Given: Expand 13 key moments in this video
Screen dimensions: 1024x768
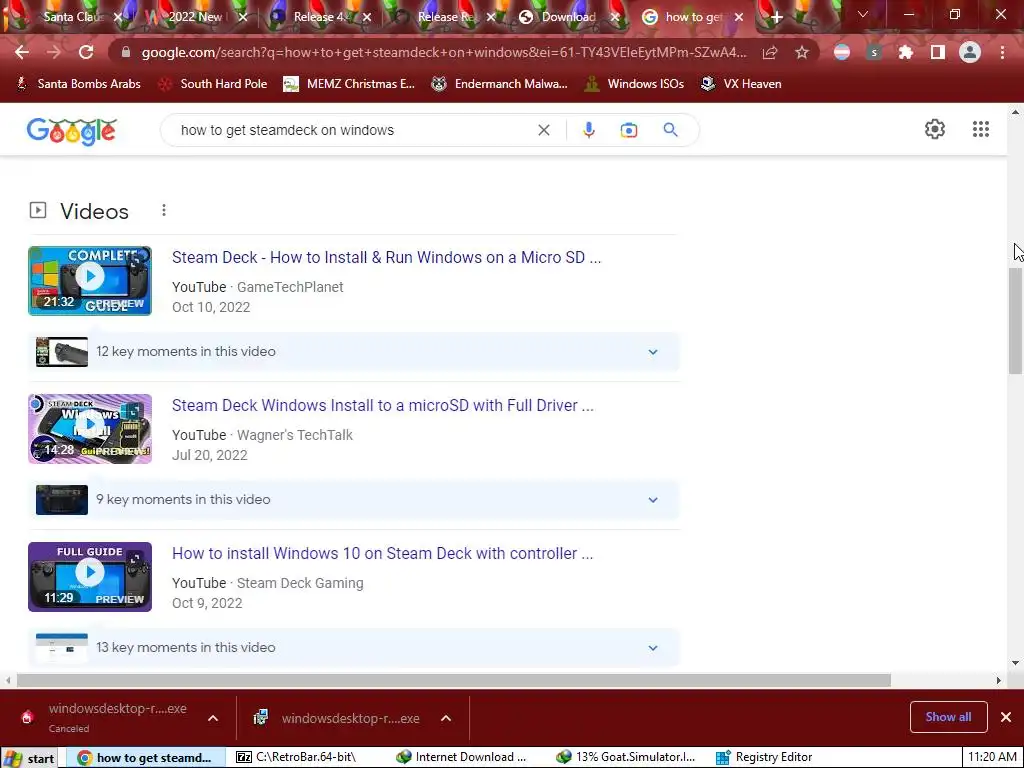Looking at the screenshot, I should click(354, 647).
